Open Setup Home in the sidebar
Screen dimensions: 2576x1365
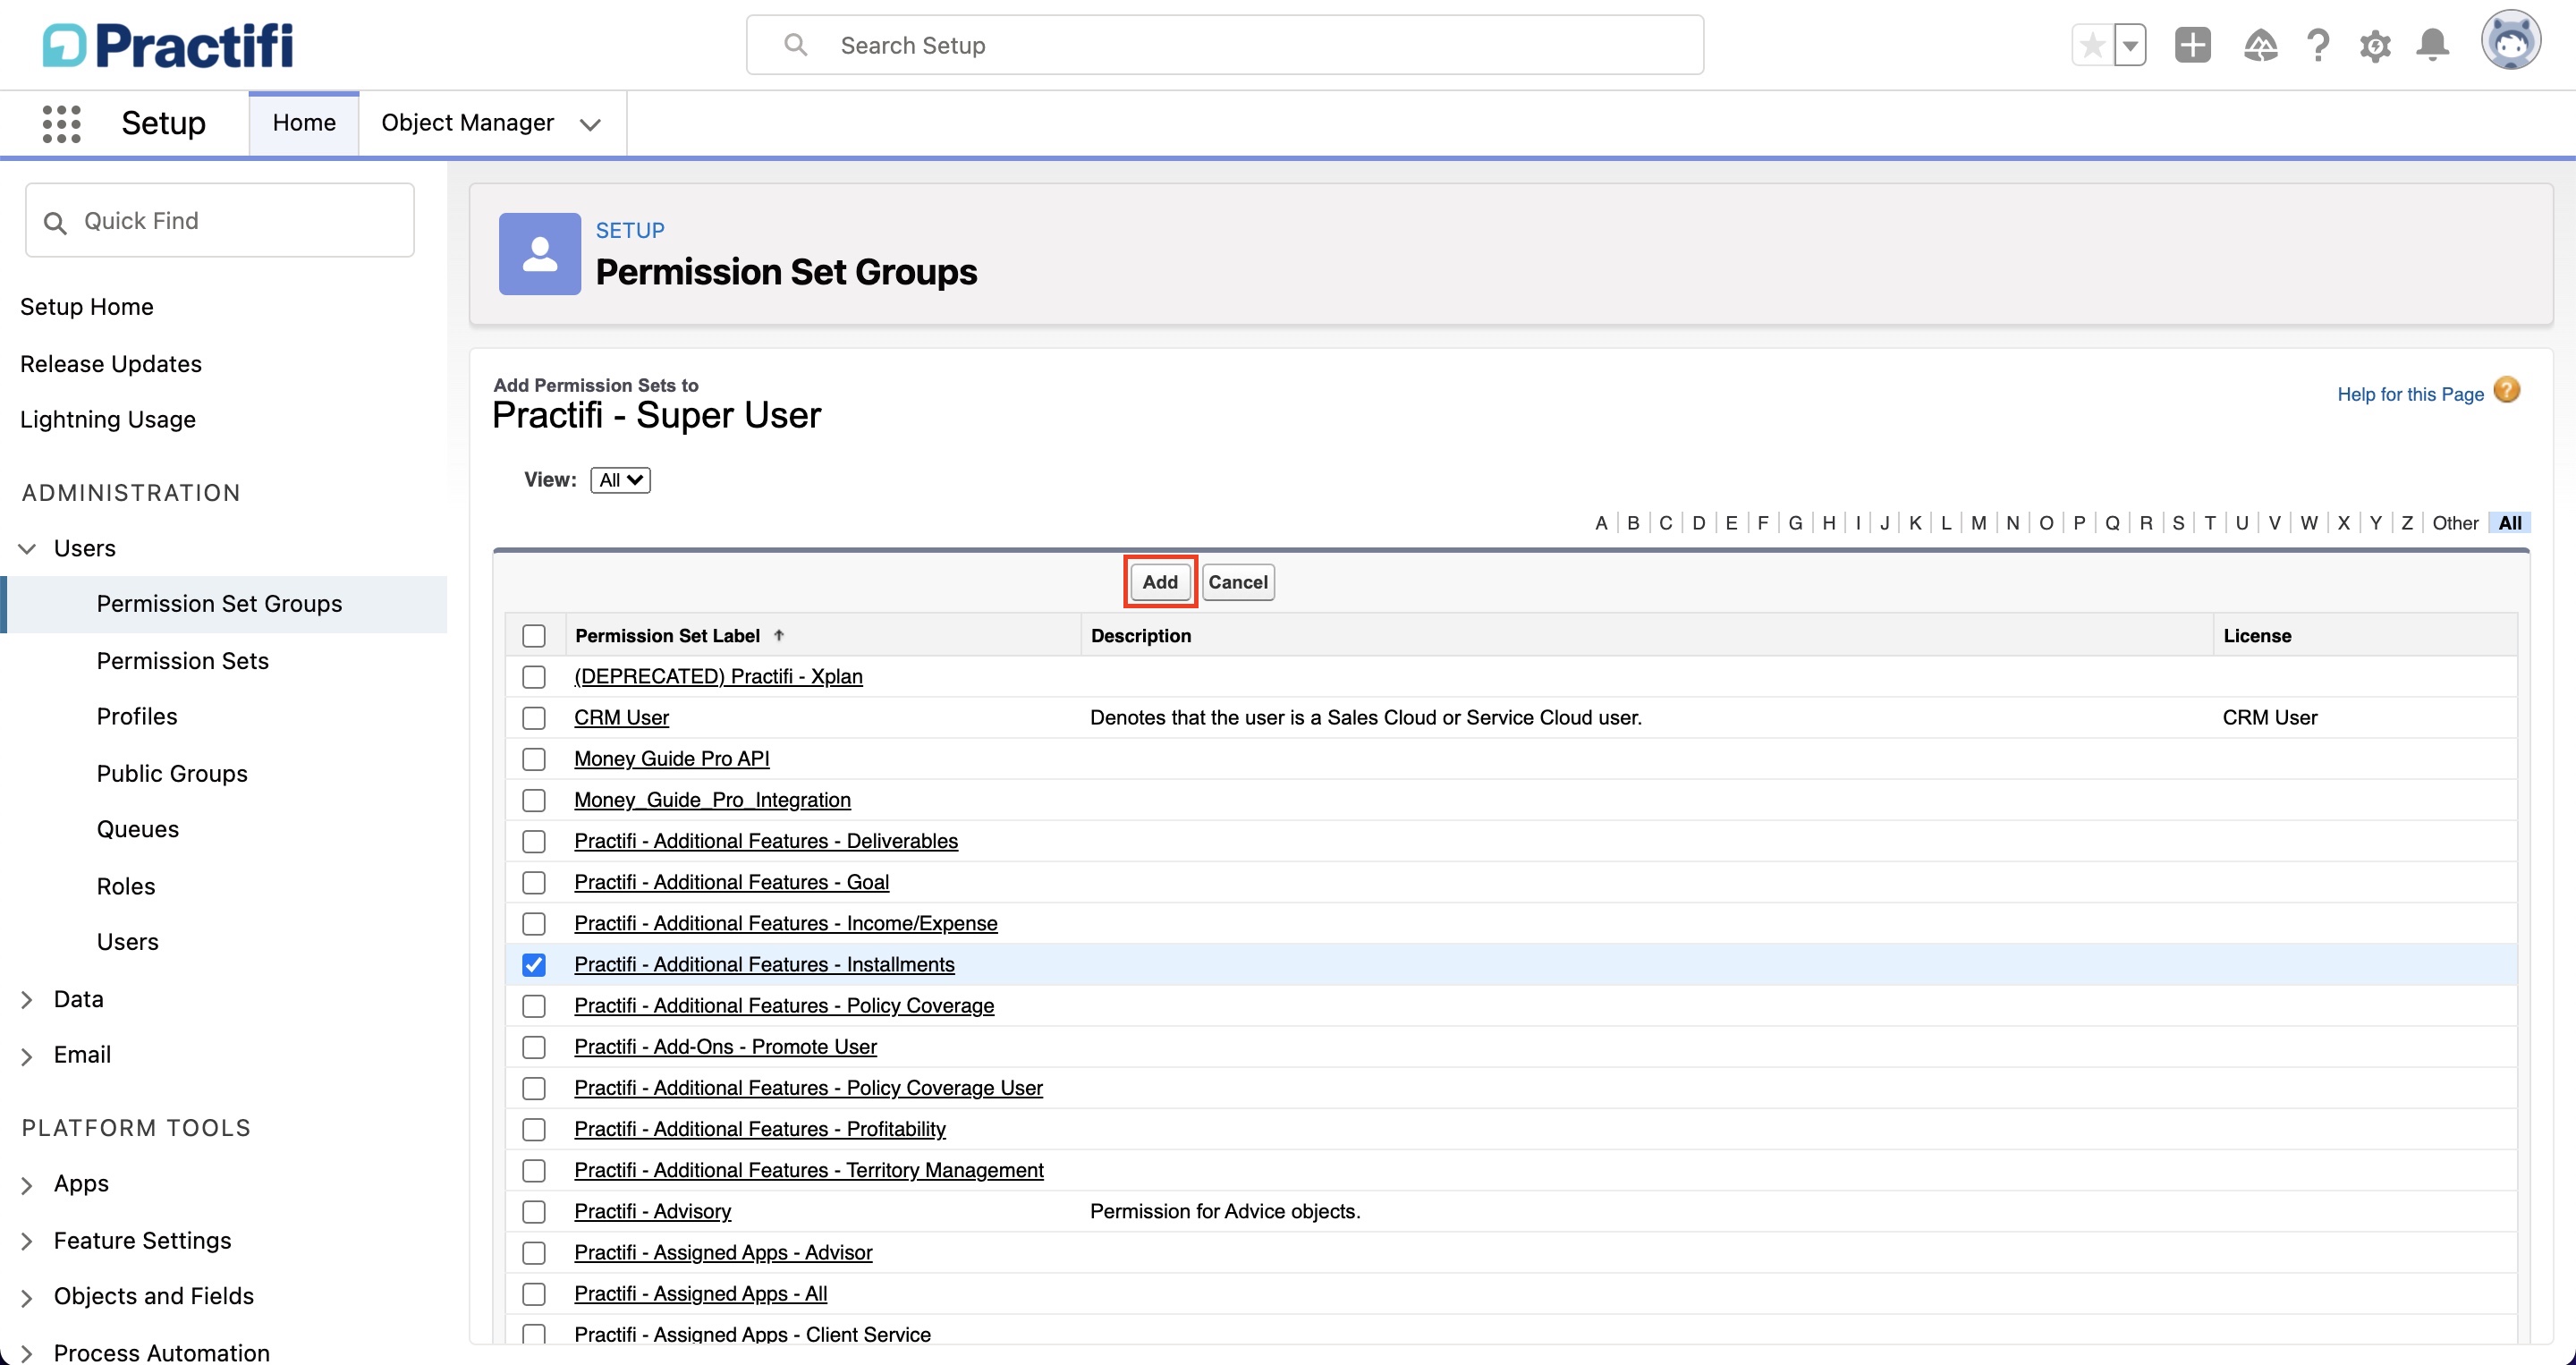[x=87, y=307]
